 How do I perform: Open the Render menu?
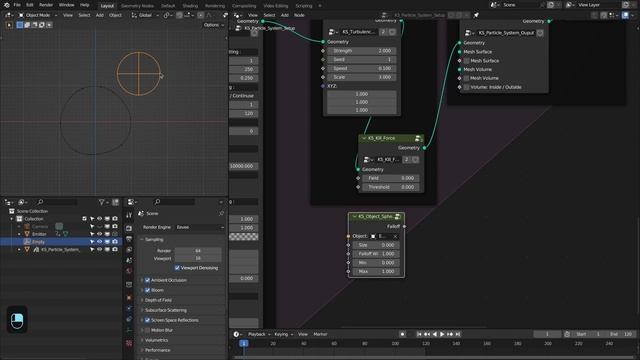46,5
